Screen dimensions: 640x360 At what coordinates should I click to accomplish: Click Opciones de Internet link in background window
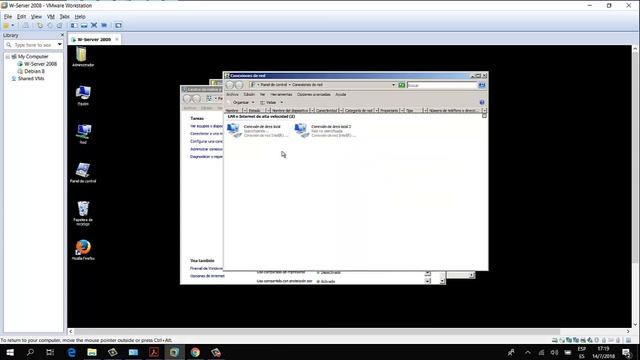point(207,276)
